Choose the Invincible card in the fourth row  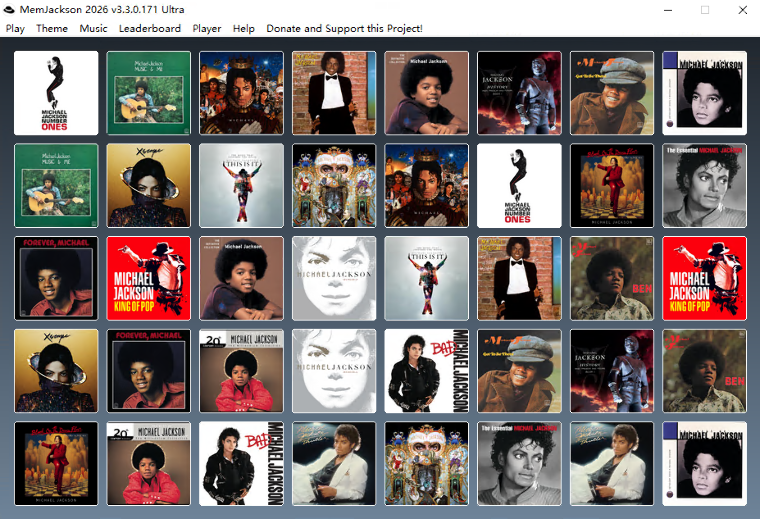(x=334, y=371)
